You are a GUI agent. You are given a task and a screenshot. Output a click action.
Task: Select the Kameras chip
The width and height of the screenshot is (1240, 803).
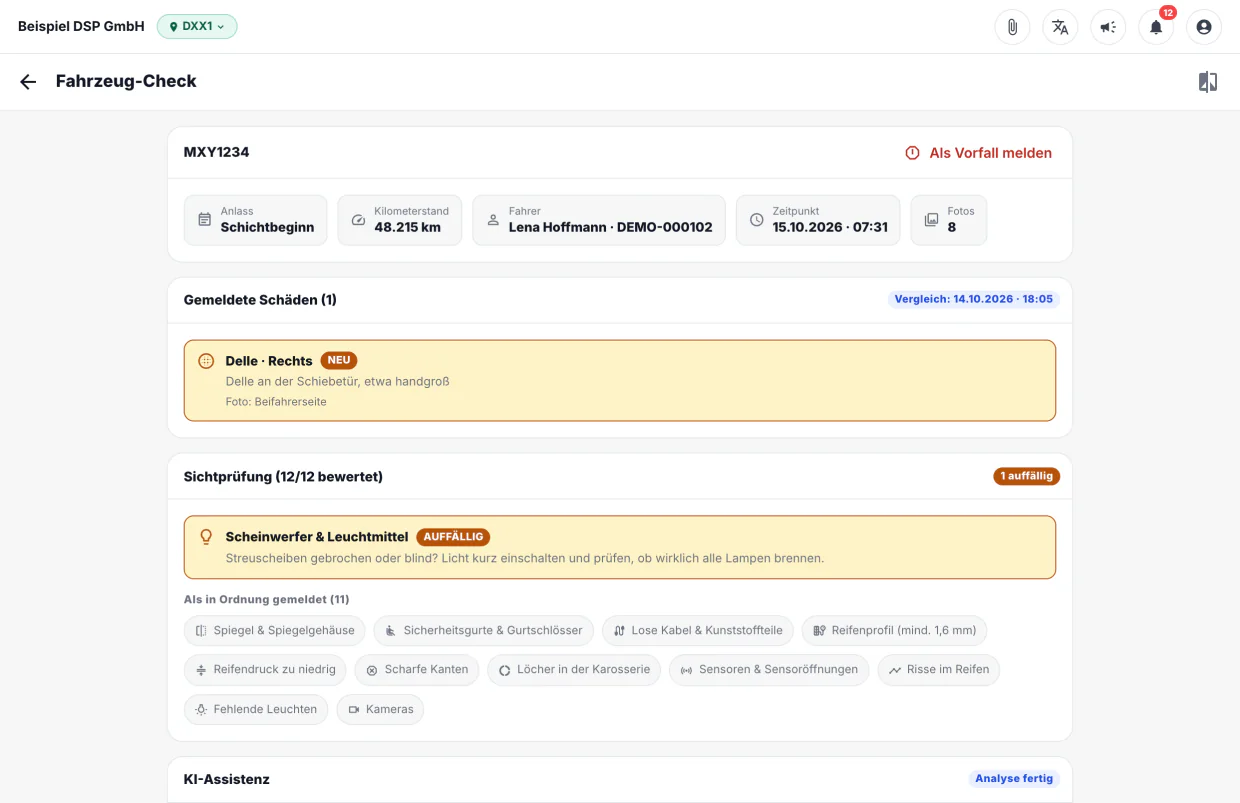coord(380,709)
